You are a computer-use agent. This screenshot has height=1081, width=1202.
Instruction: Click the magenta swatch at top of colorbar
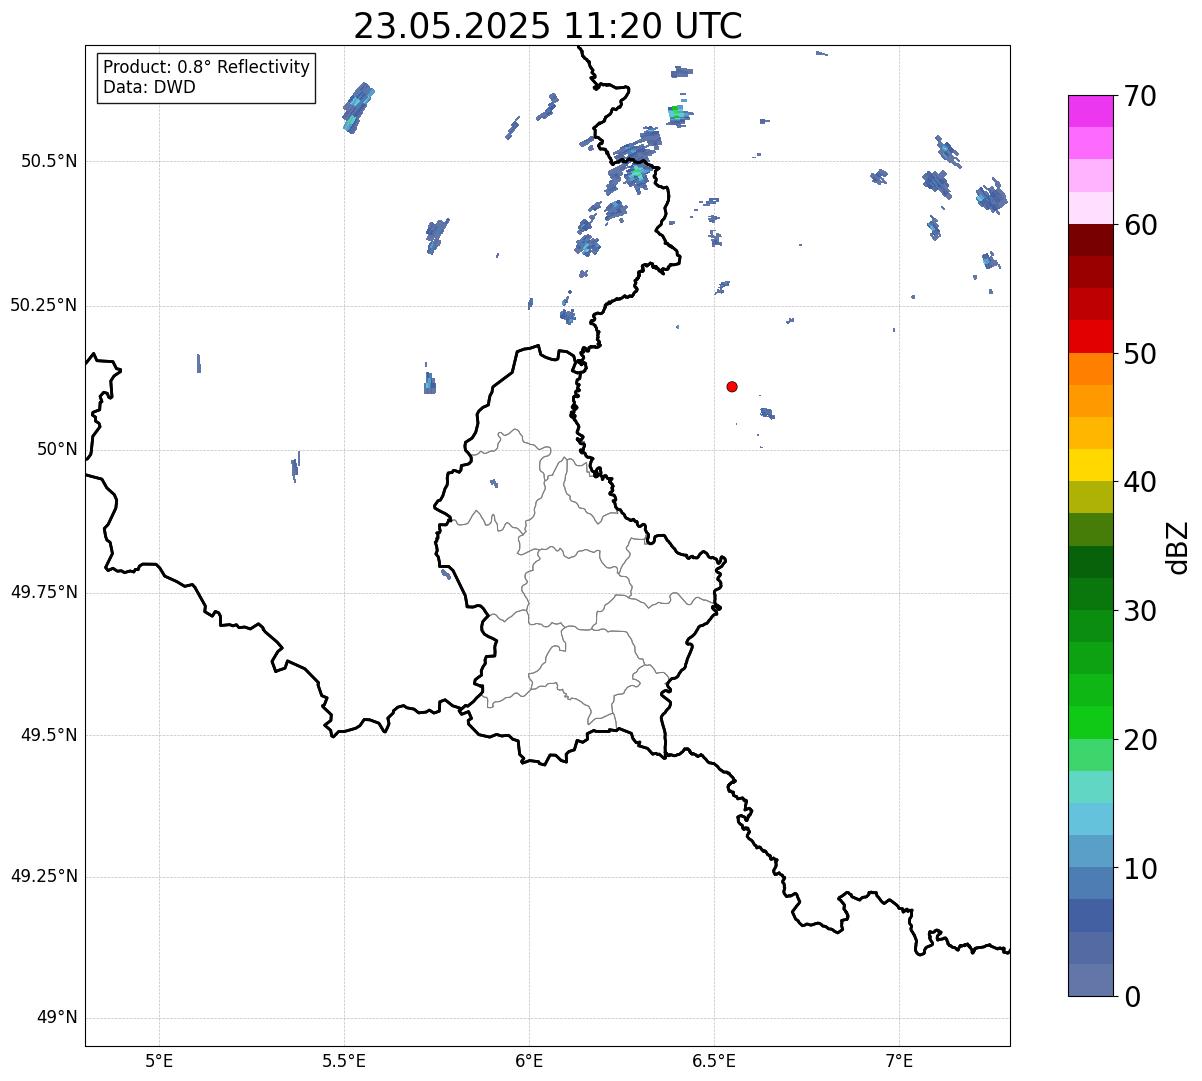1090,111
